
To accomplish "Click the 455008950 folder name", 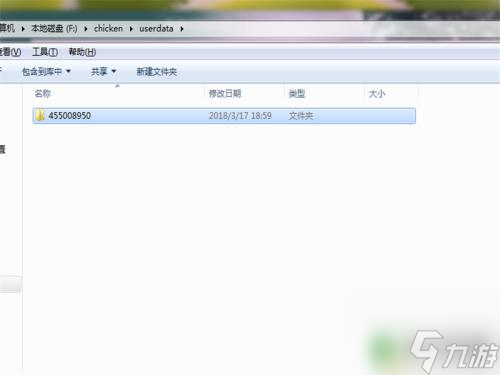I will [70, 116].
